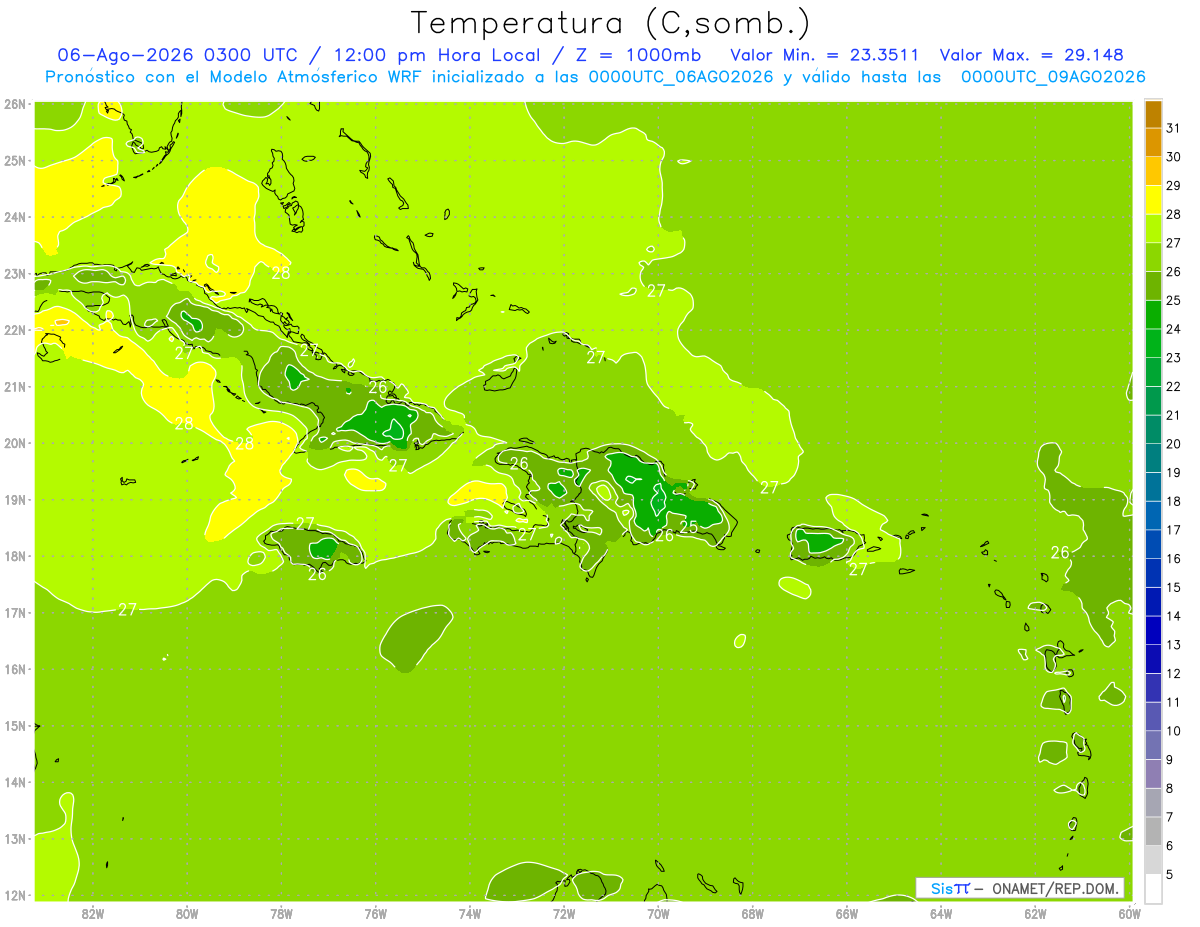Pick the lime swatch between 27 and 28
This screenshot has height=927, width=1200.
tap(1153, 229)
